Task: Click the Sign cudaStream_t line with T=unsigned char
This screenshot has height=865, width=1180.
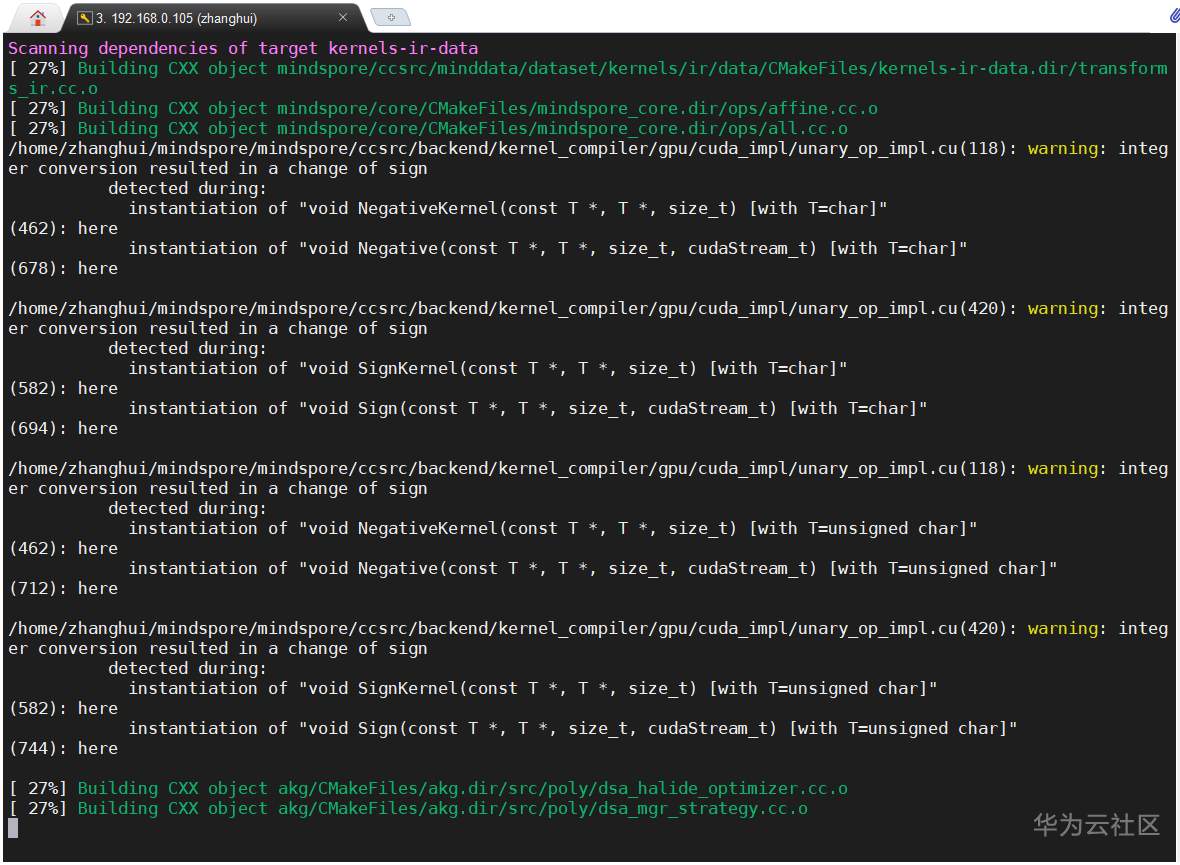Action: [x=573, y=729]
